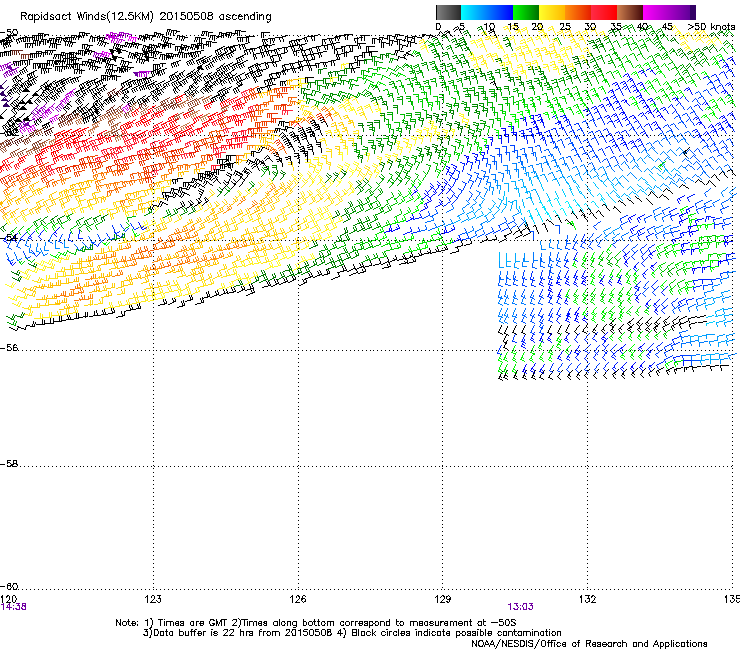The width and height of the screenshot is (740, 650).
Task: Click the magenta 40-45 knots legend swatch
Action: point(656,12)
